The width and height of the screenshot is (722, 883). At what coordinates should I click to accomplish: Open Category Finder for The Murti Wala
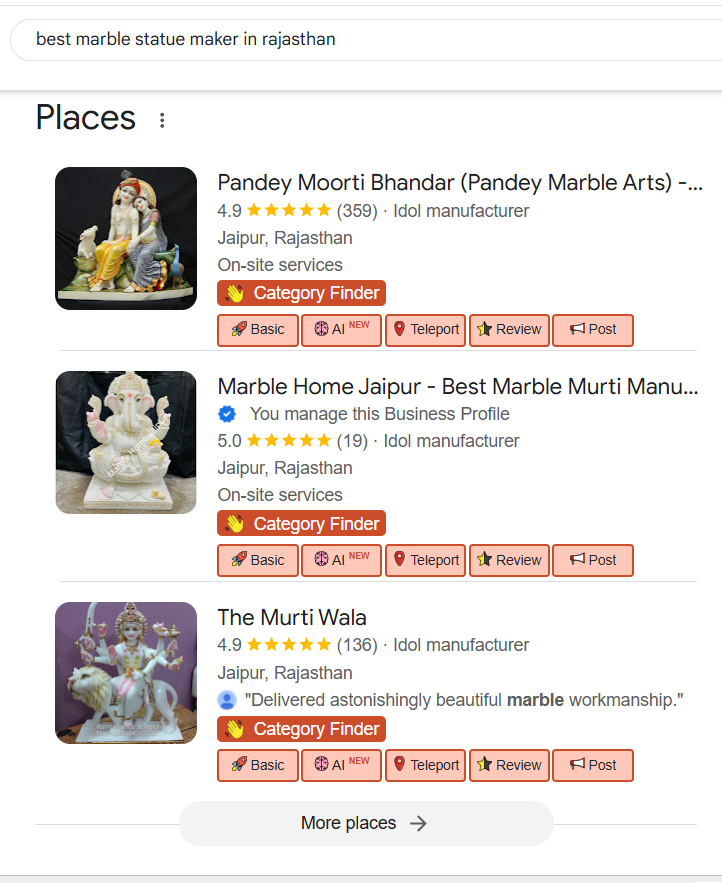click(301, 729)
